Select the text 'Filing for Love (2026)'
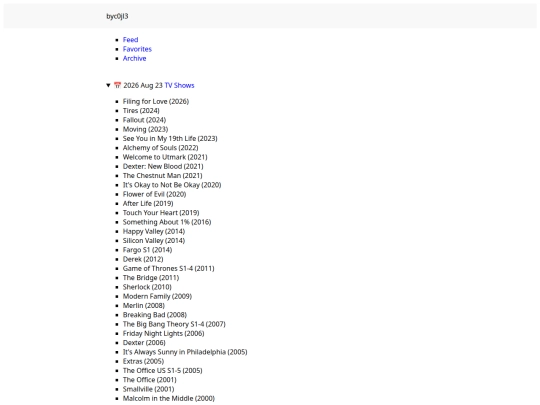540x405 pixels. tap(156, 101)
